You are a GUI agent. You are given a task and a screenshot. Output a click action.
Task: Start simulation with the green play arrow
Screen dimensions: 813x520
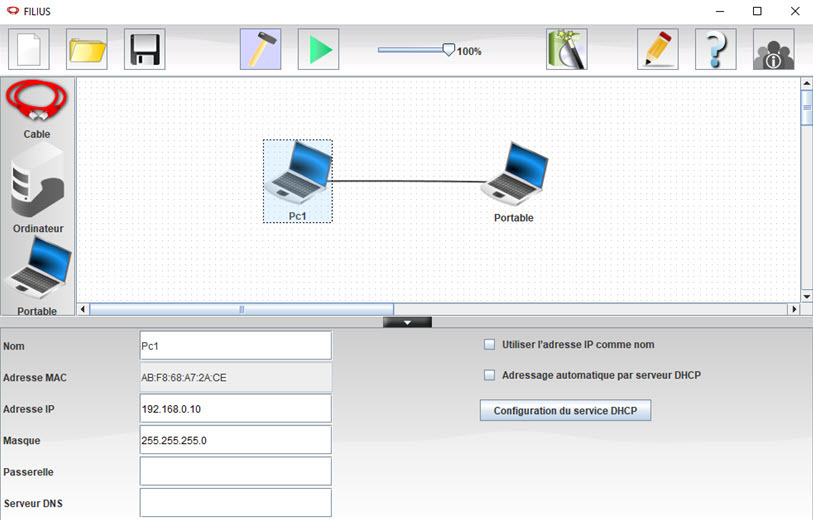(x=318, y=49)
